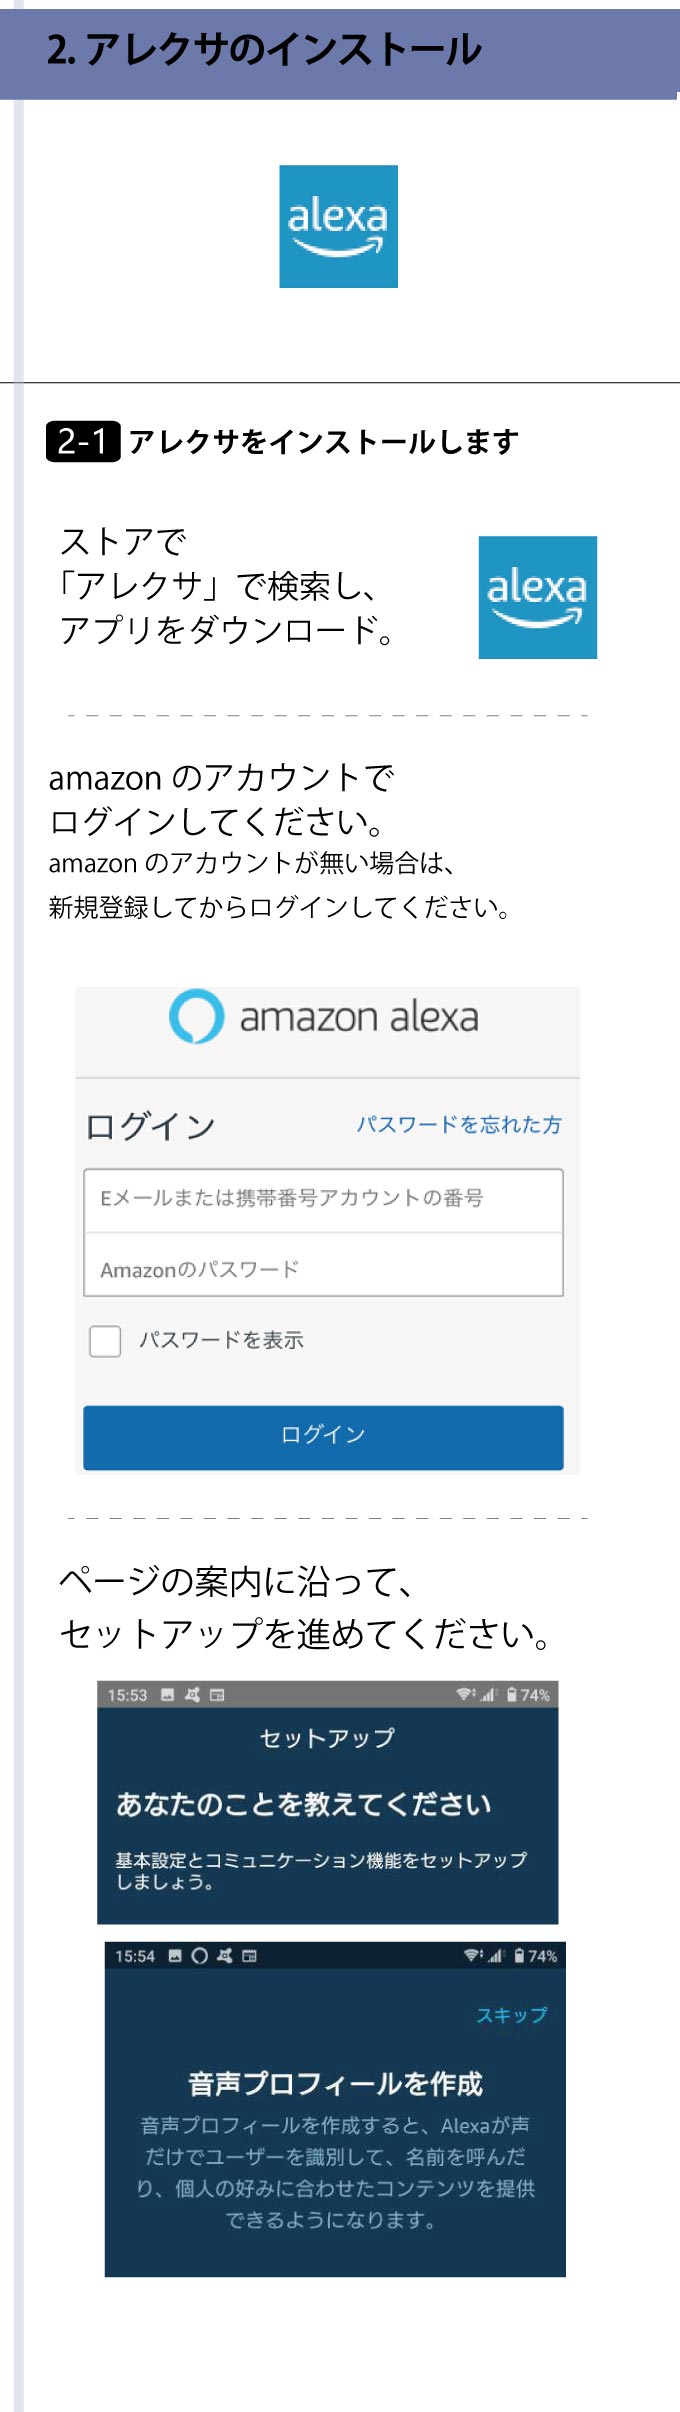Click the 音声プロフィールを作成 heading
Screen dimensions: 680x2412
click(x=335, y=2083)
